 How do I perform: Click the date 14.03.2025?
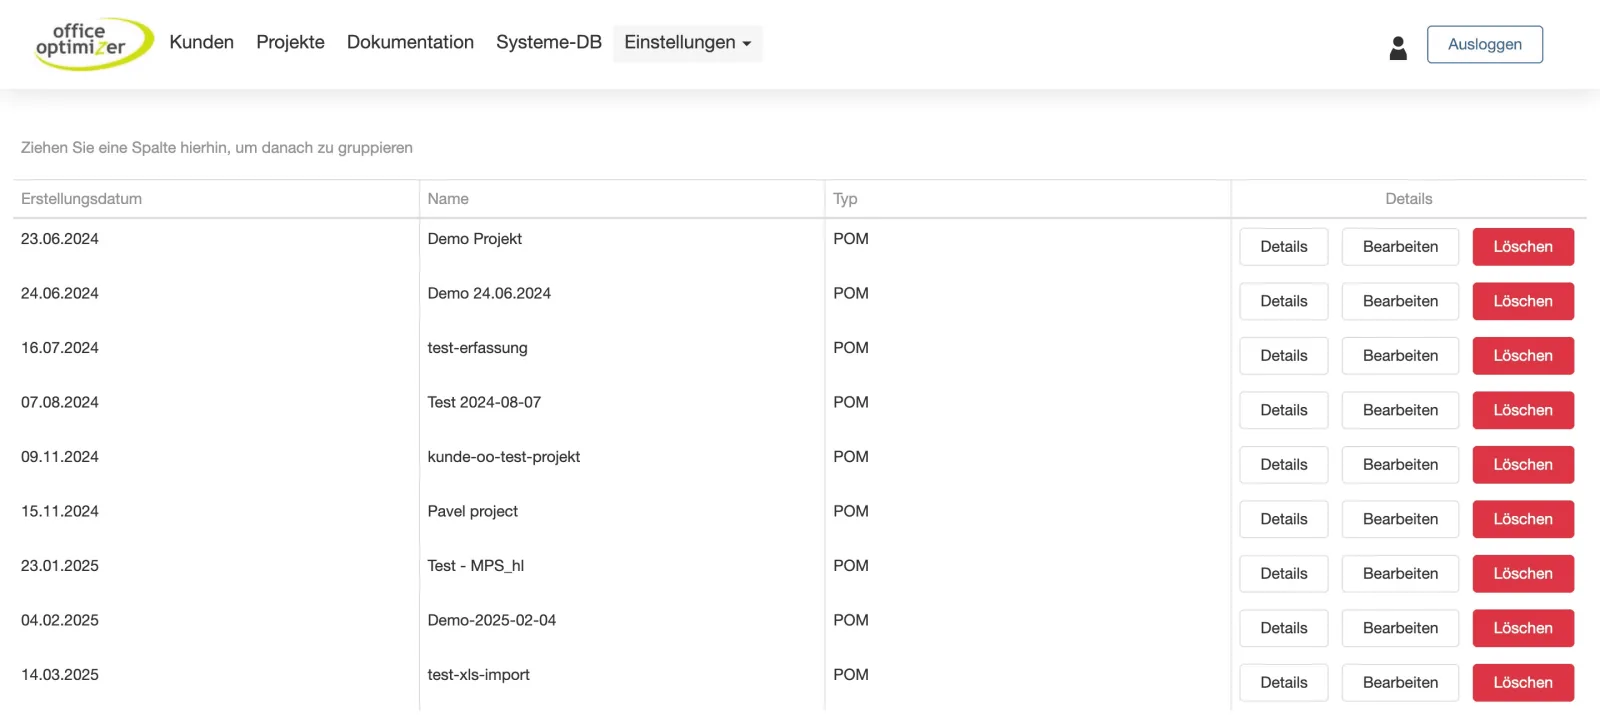[x=60, y=675]
